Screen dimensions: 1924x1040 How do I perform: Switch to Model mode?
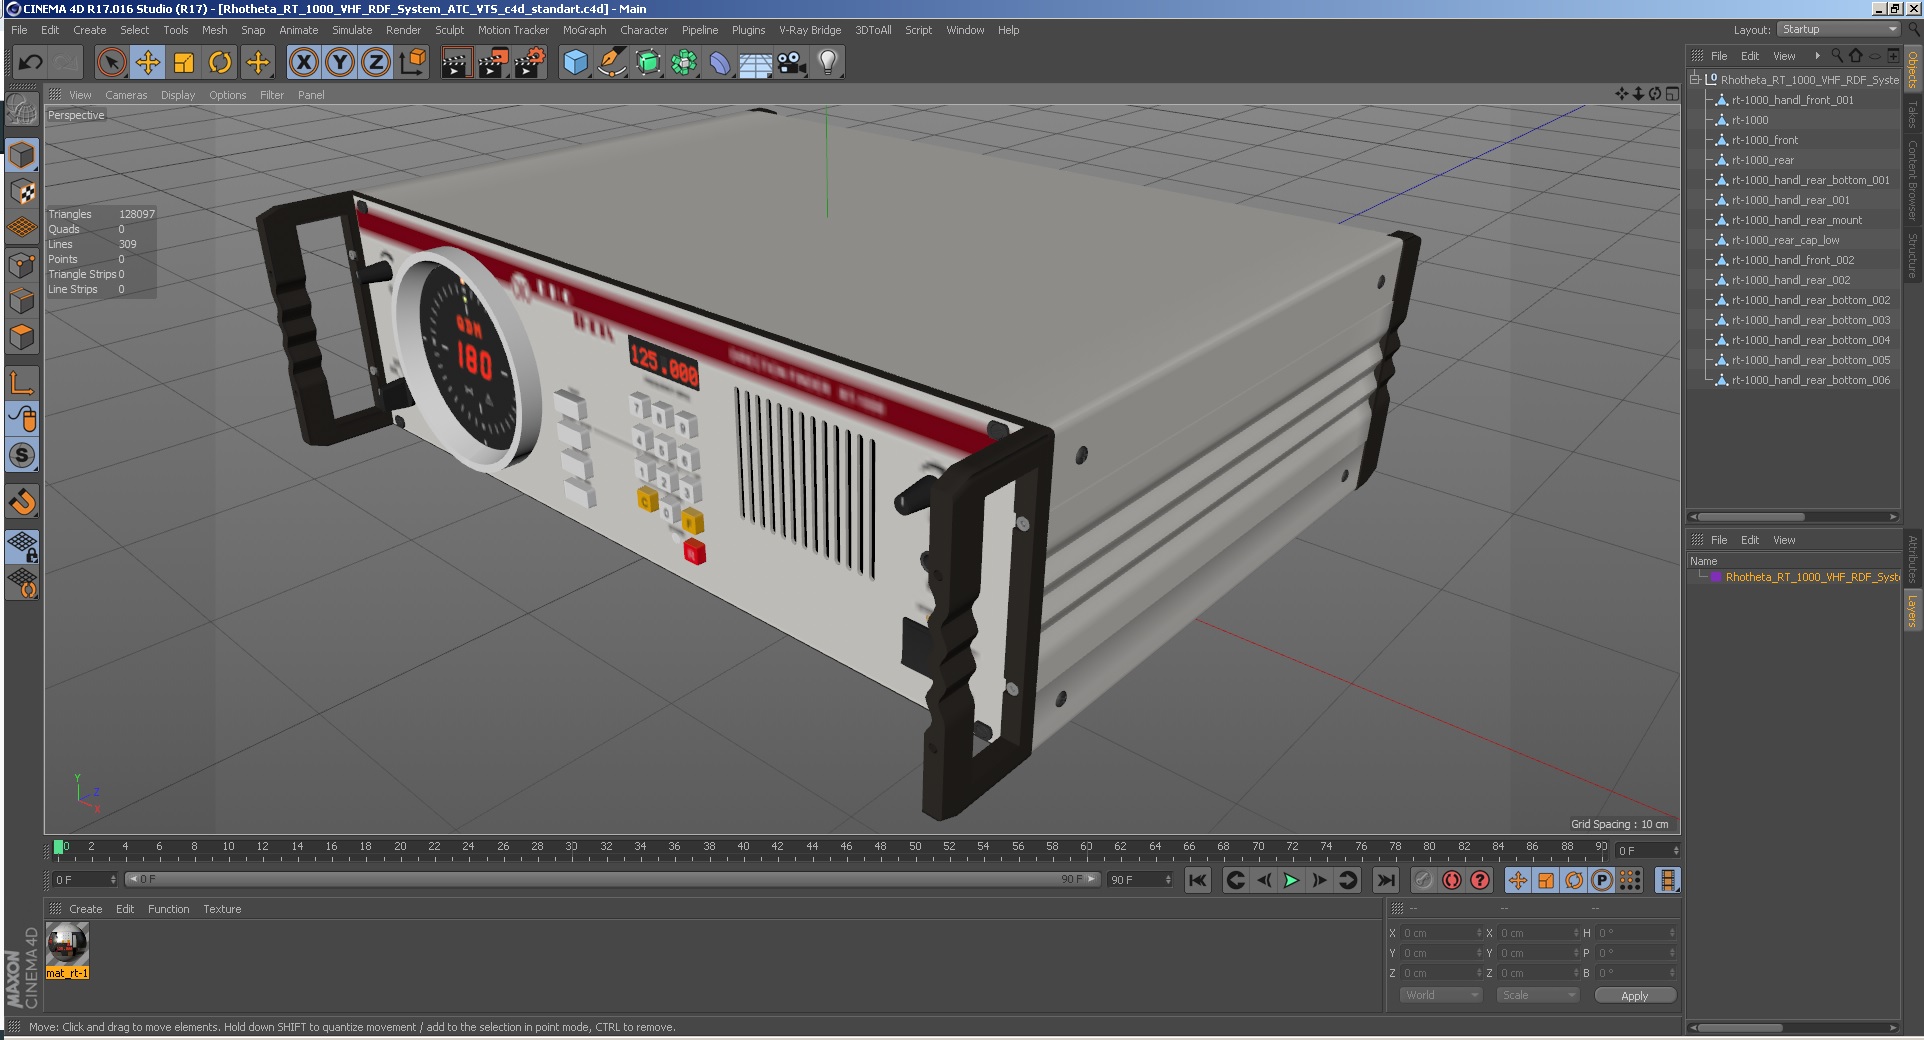tap(22, 155)
